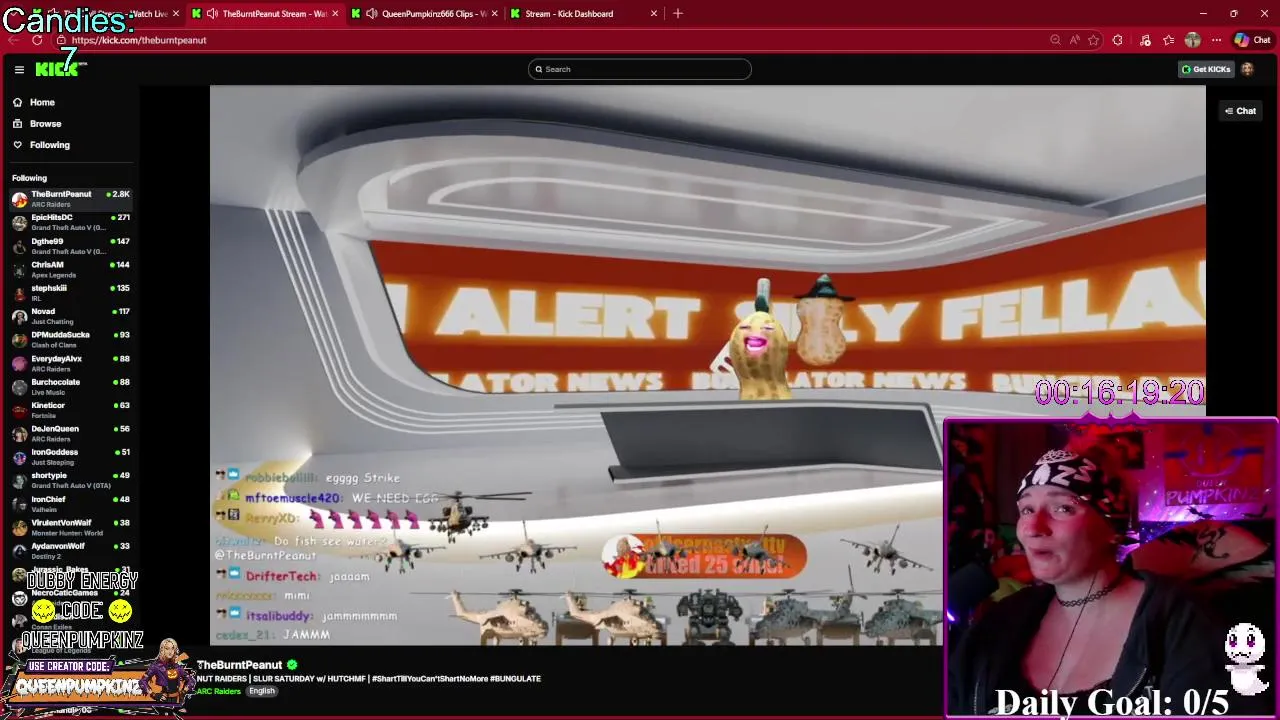The image size is (1280, 720).
Task: Open VirulentVonWalf channel in Following list
Action: [x=70, y=527]
